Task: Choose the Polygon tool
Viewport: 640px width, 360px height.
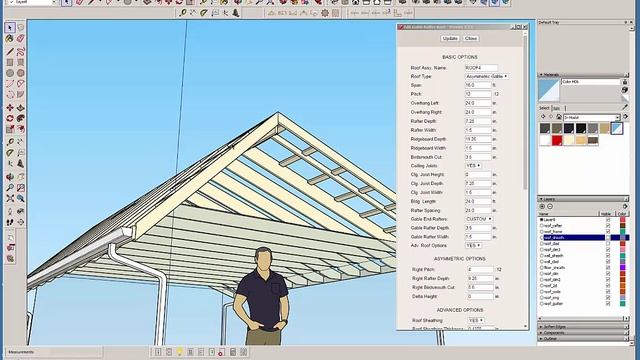Action: [21, 73]
